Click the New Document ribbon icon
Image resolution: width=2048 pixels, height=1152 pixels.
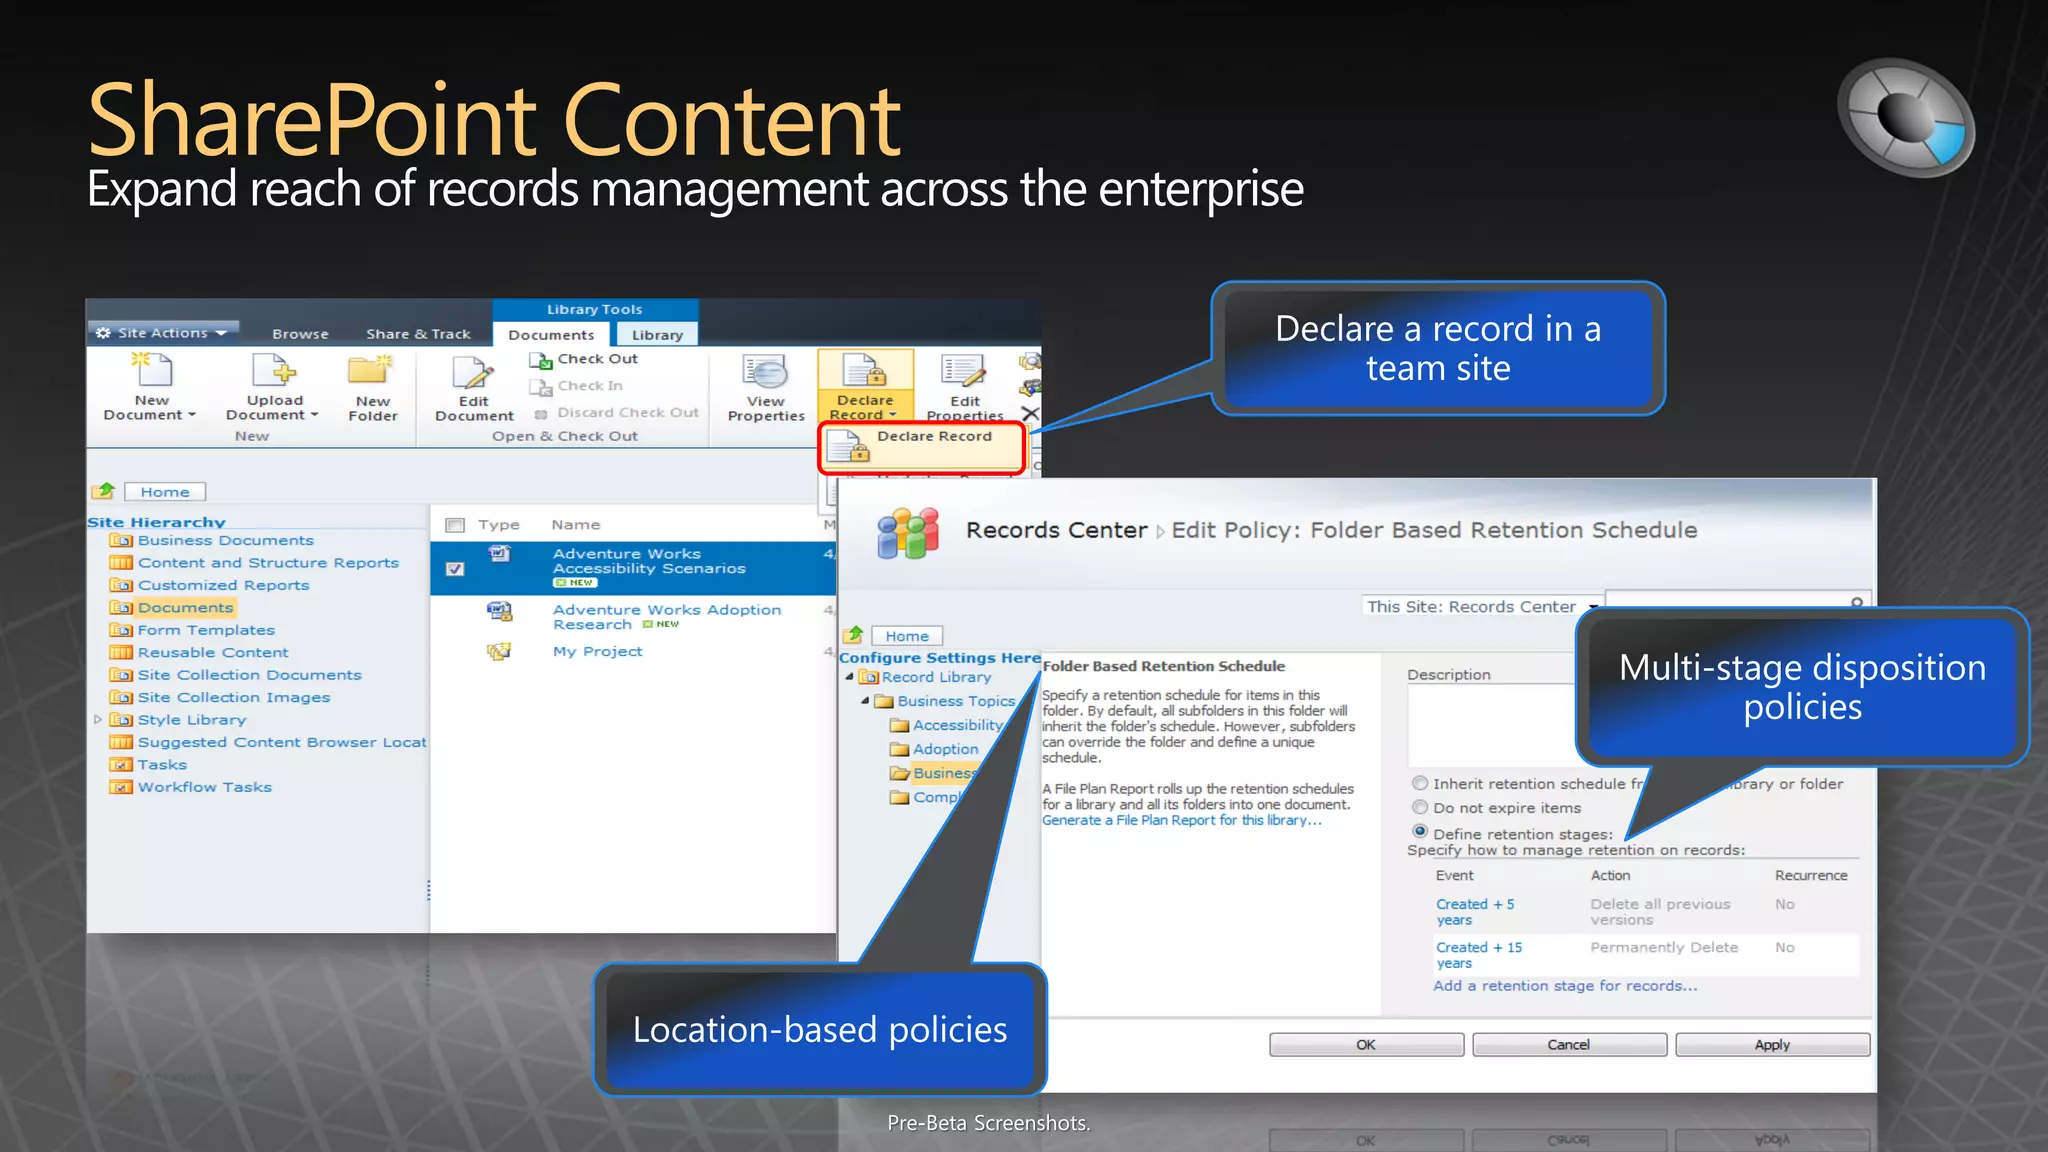coord(152,372)
